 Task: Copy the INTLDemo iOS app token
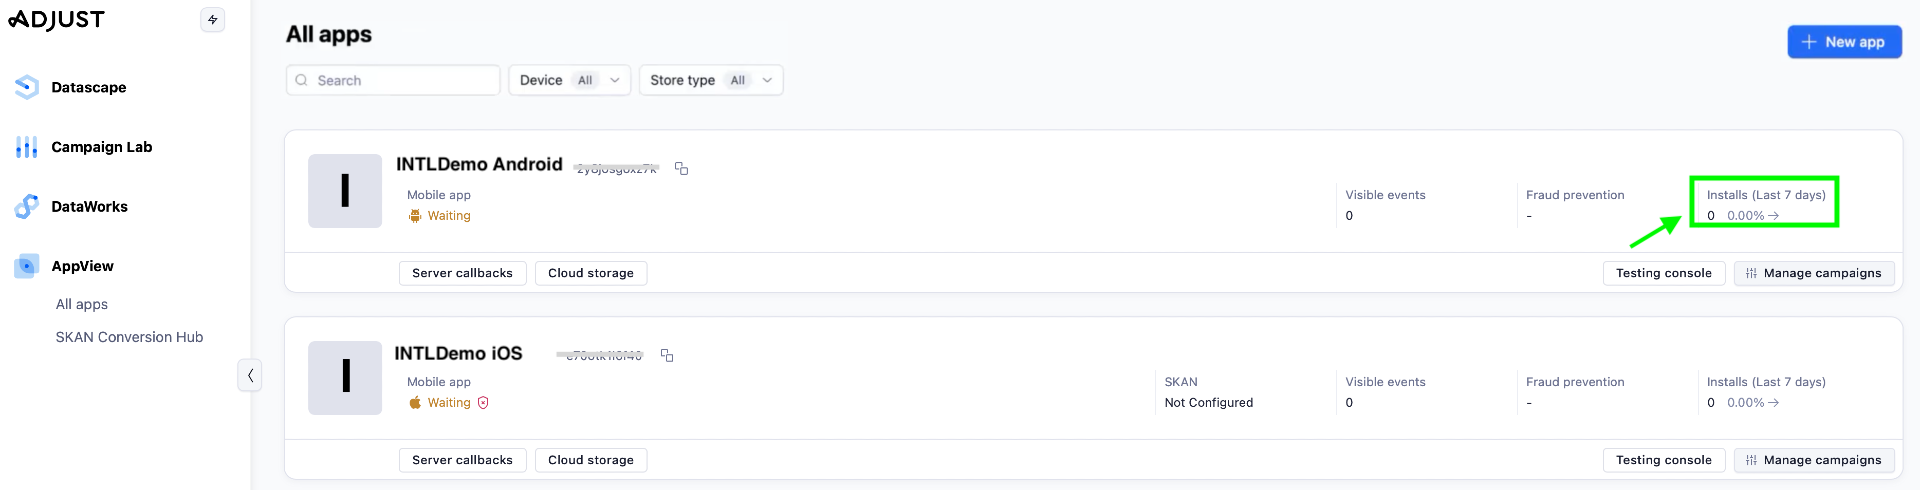pyautogui.click(x=667, y=355)
